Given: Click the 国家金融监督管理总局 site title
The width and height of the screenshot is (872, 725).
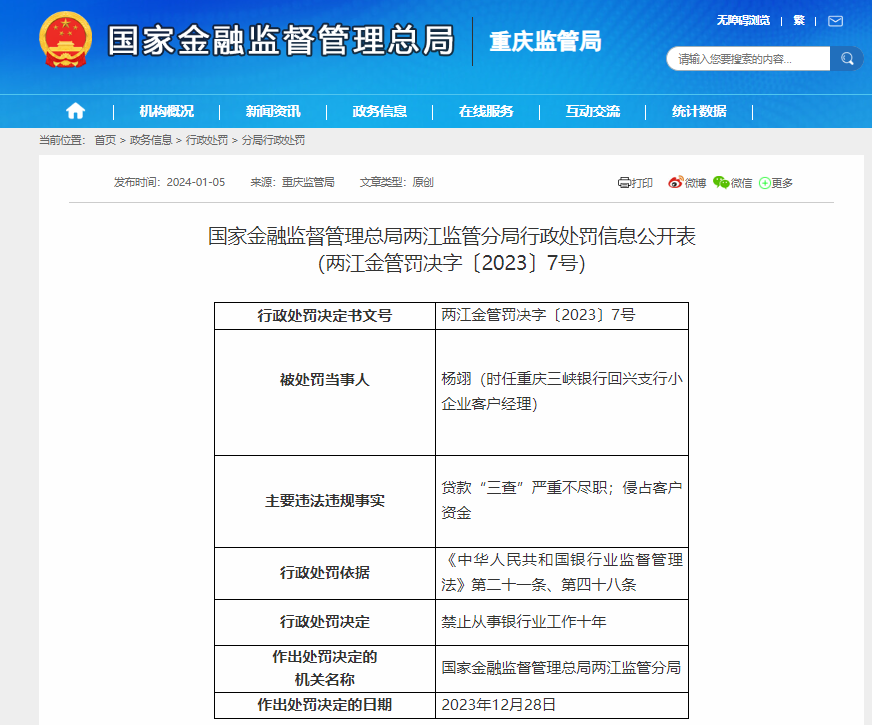Looking at the screenshot, I should click(x=281, y=41).
